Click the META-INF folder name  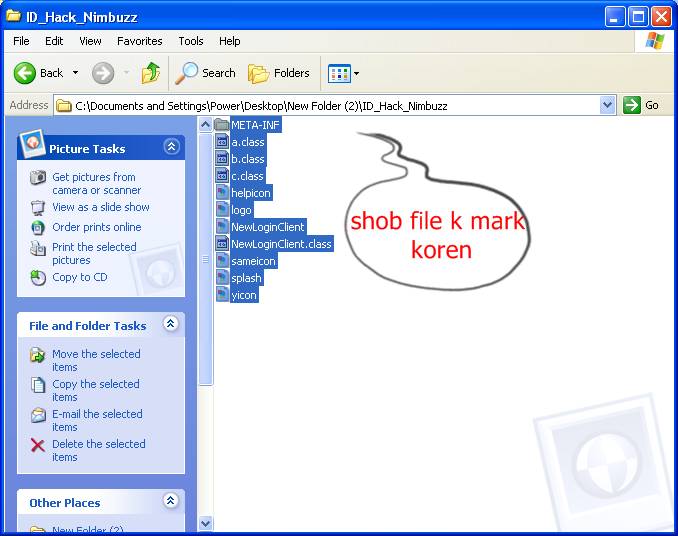coord(256,125)
